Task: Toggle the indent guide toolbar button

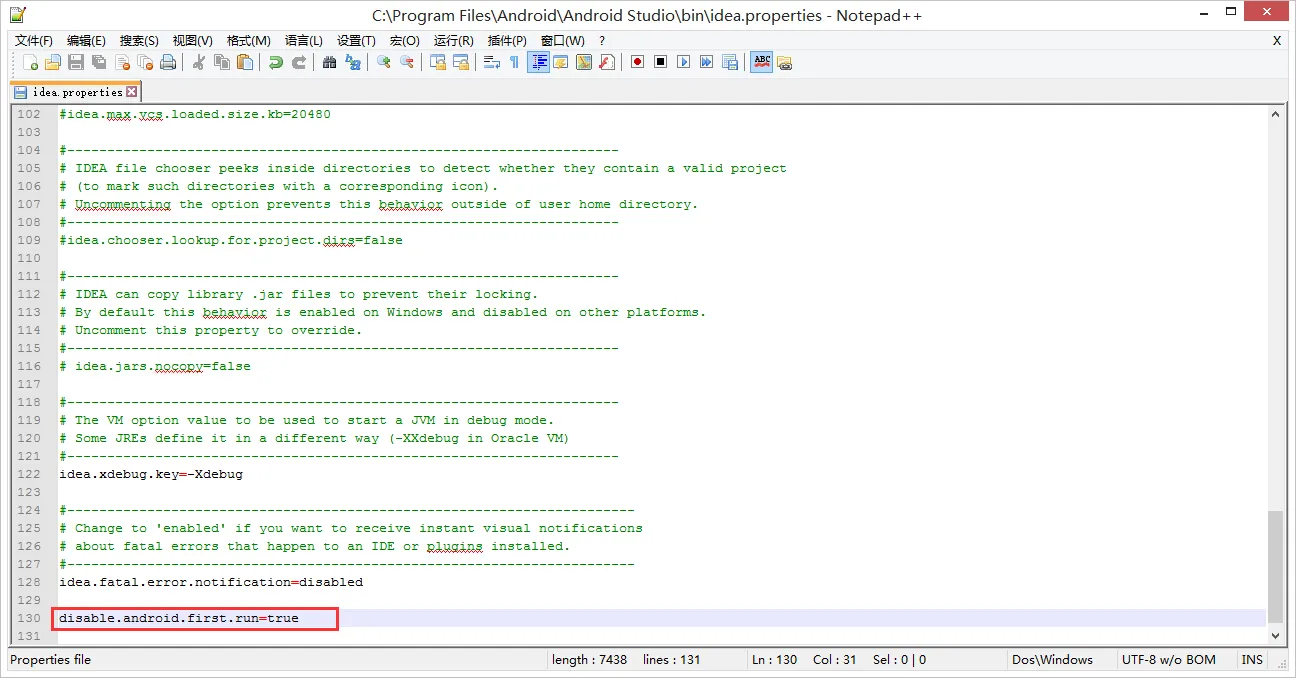Action: pos(539,62)
